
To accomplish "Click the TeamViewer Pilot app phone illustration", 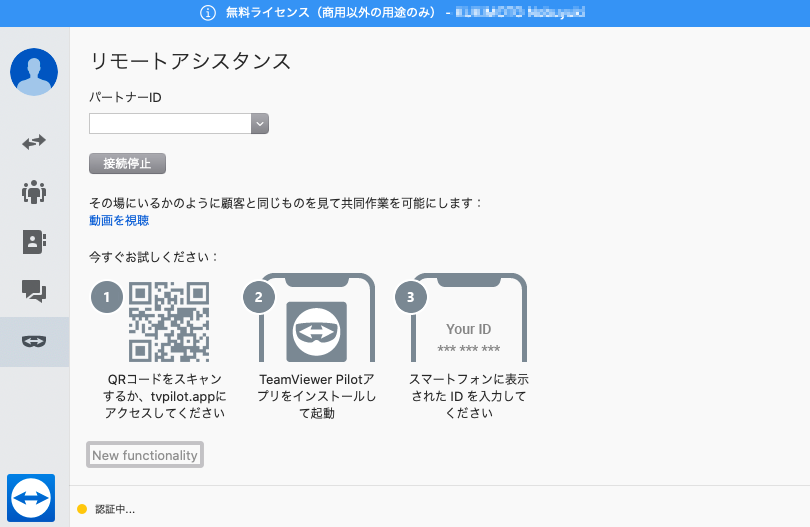I will point(317,318).
